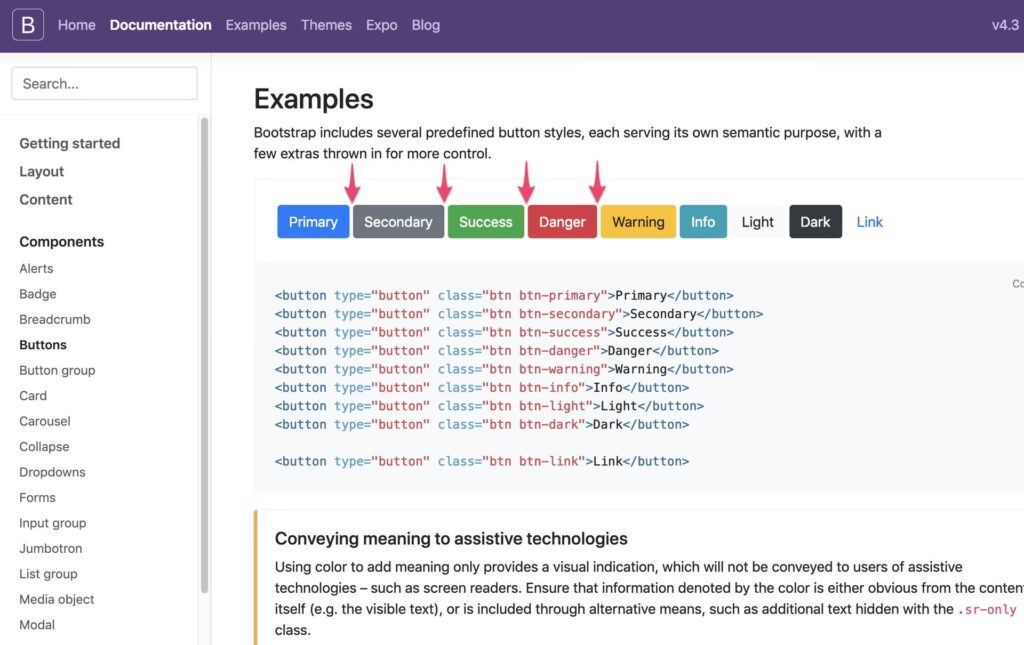Click the Bootstrap logo icon
1024x645 pixels.
(28, 25)
